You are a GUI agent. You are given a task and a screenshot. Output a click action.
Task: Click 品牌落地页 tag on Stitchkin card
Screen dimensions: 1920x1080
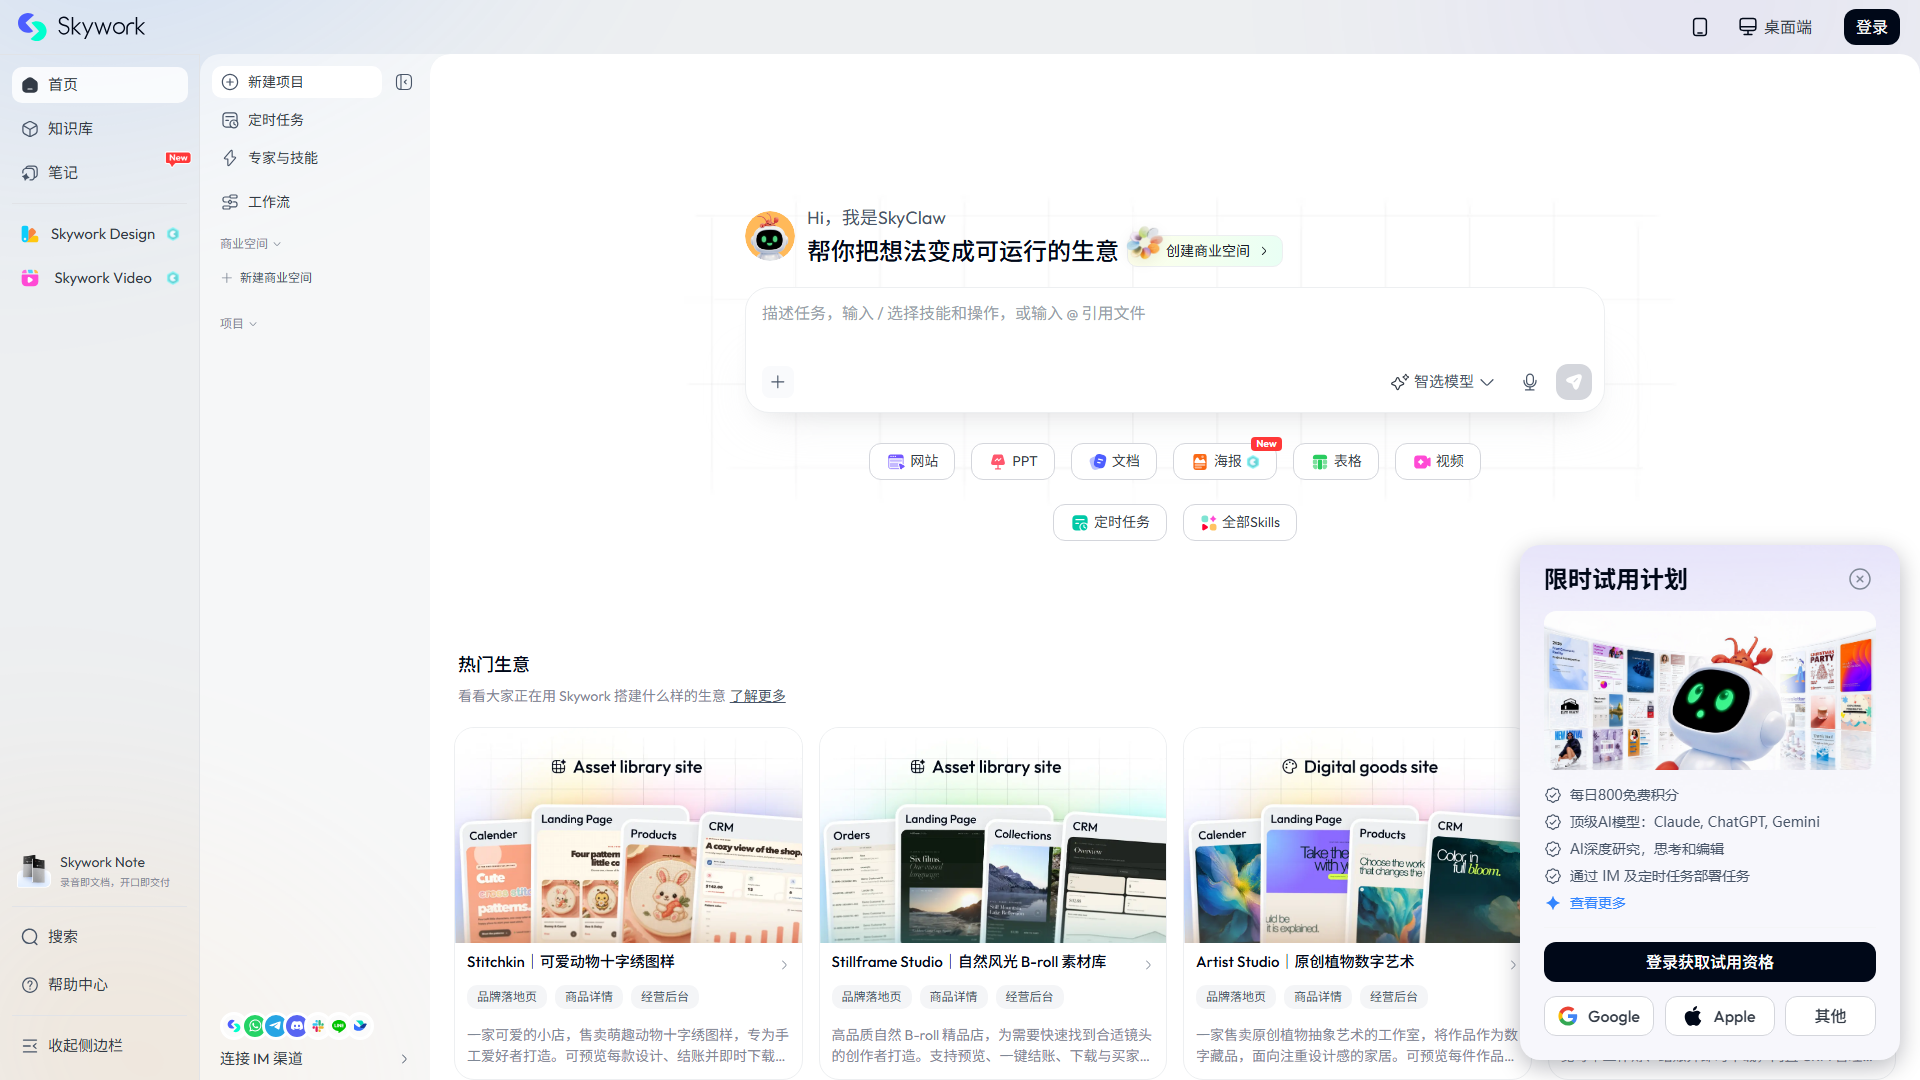pos(507,997)
